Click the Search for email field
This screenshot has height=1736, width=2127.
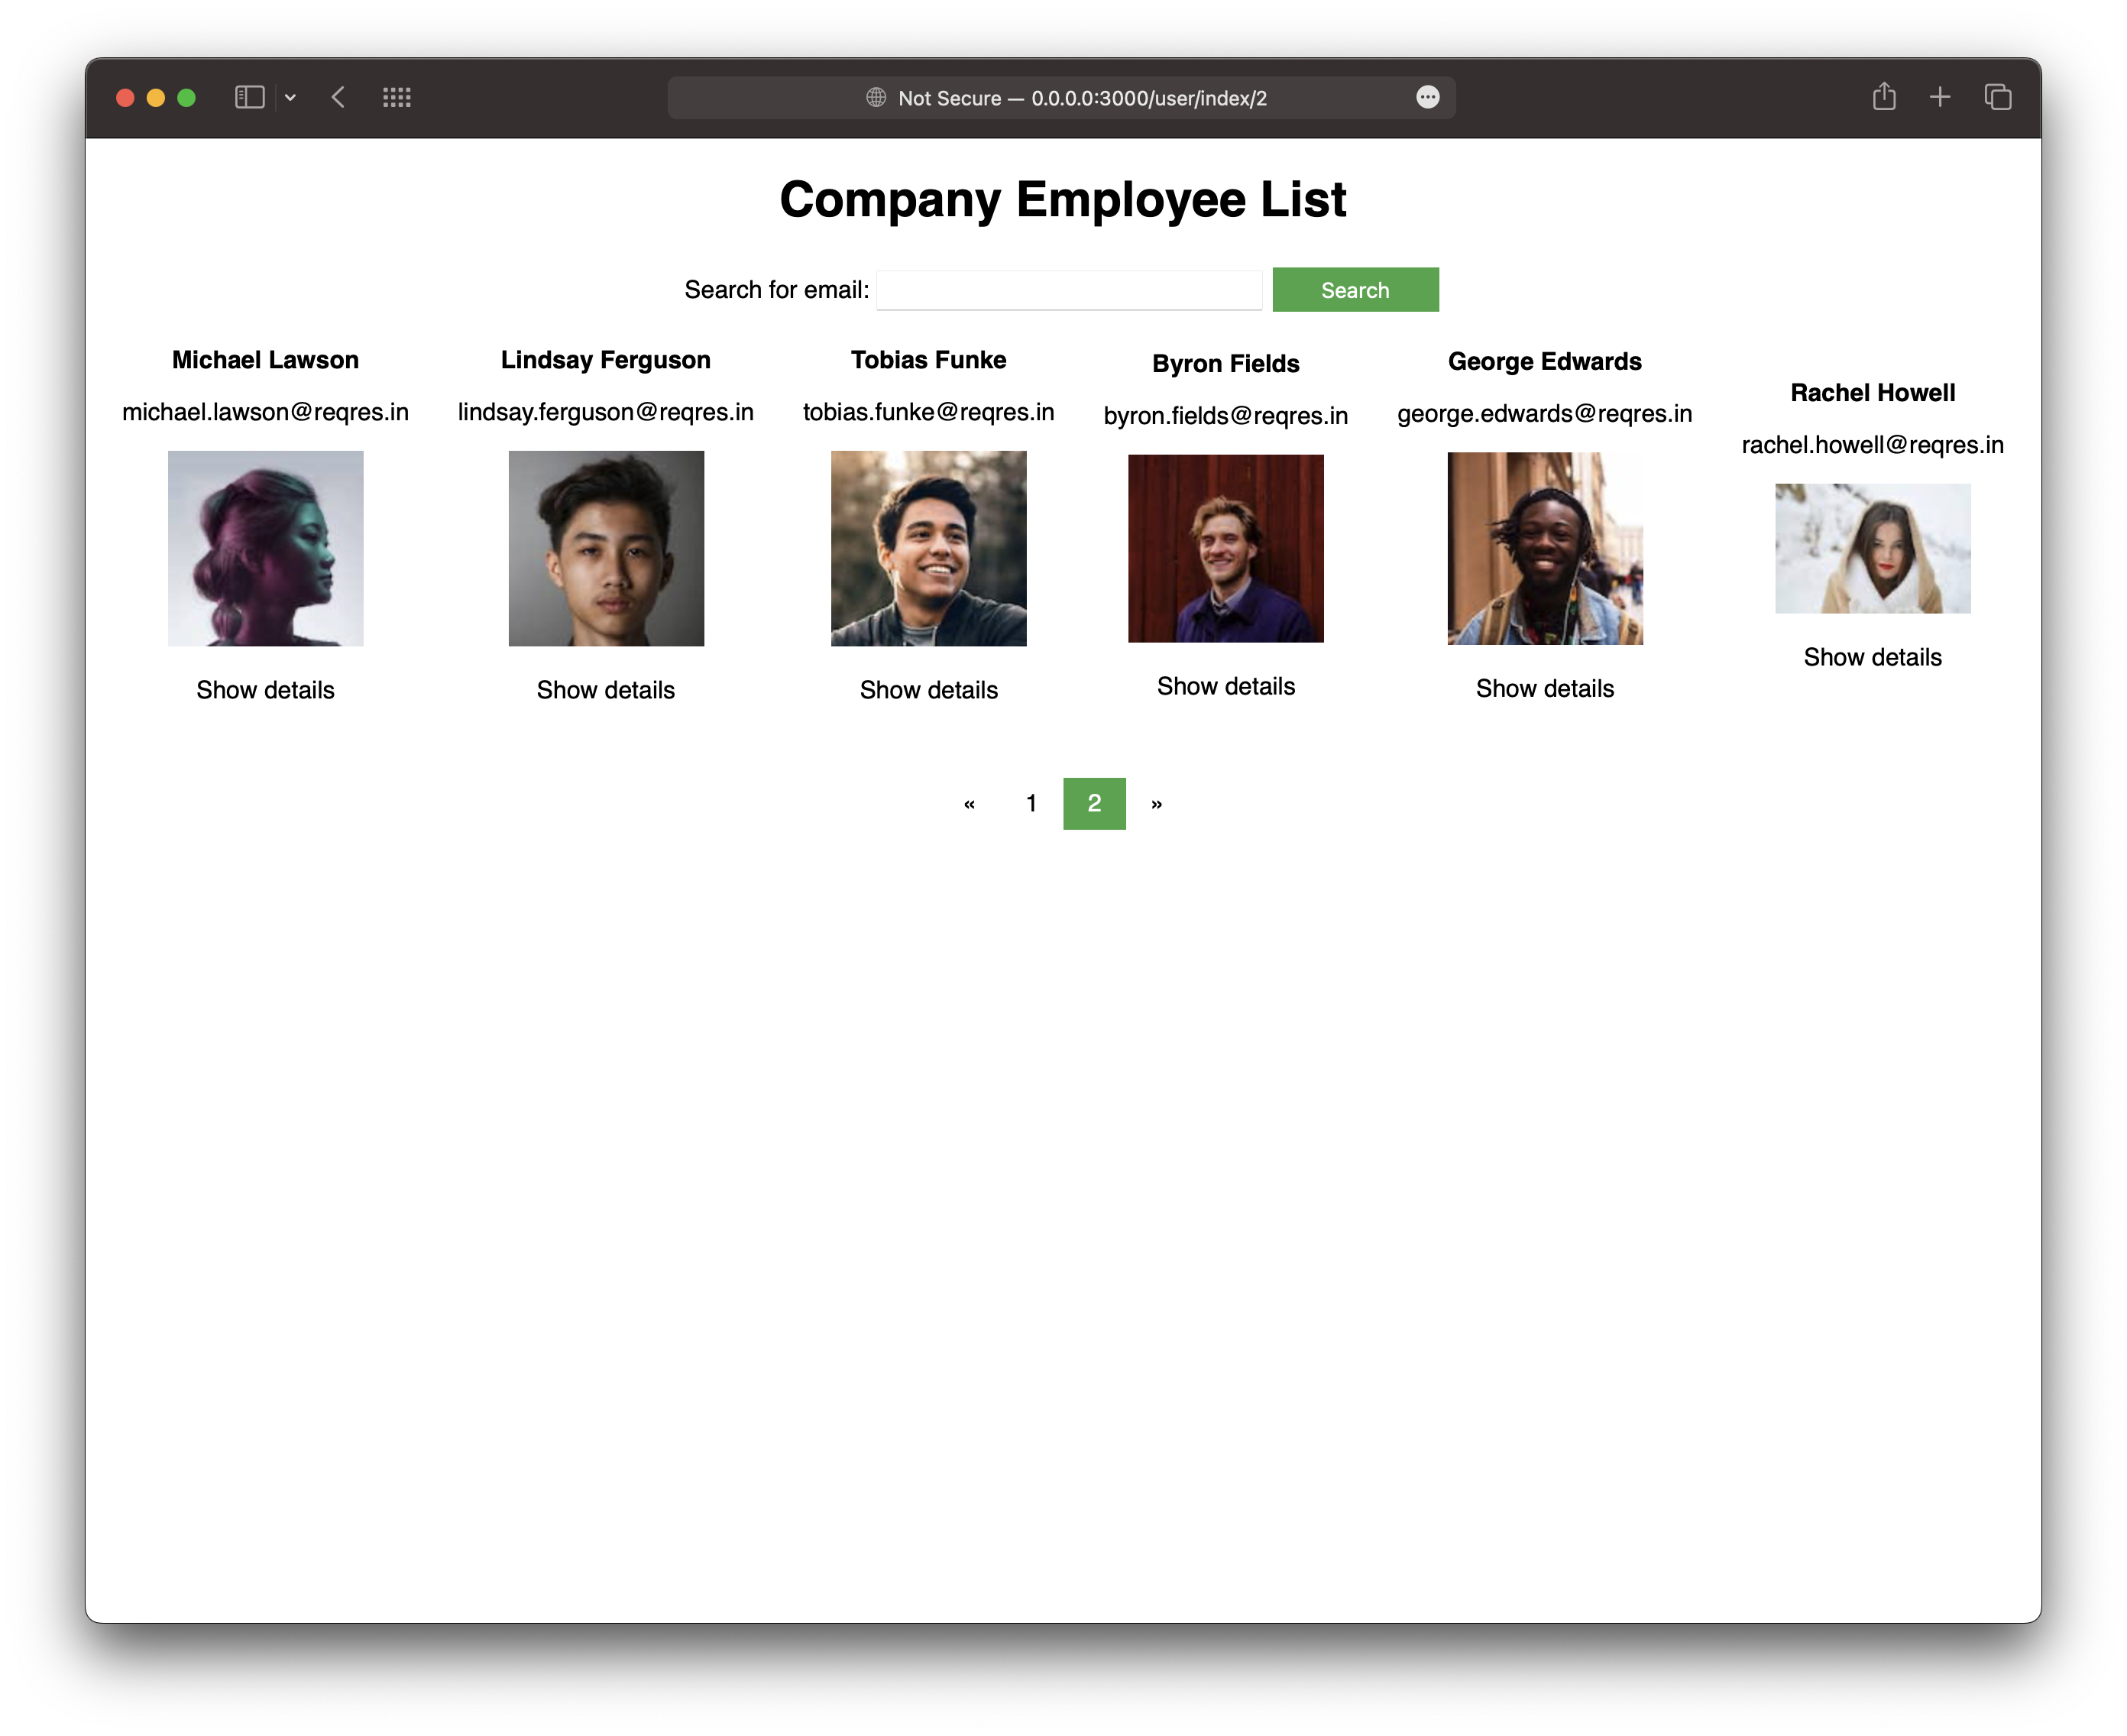(1069, 290)
